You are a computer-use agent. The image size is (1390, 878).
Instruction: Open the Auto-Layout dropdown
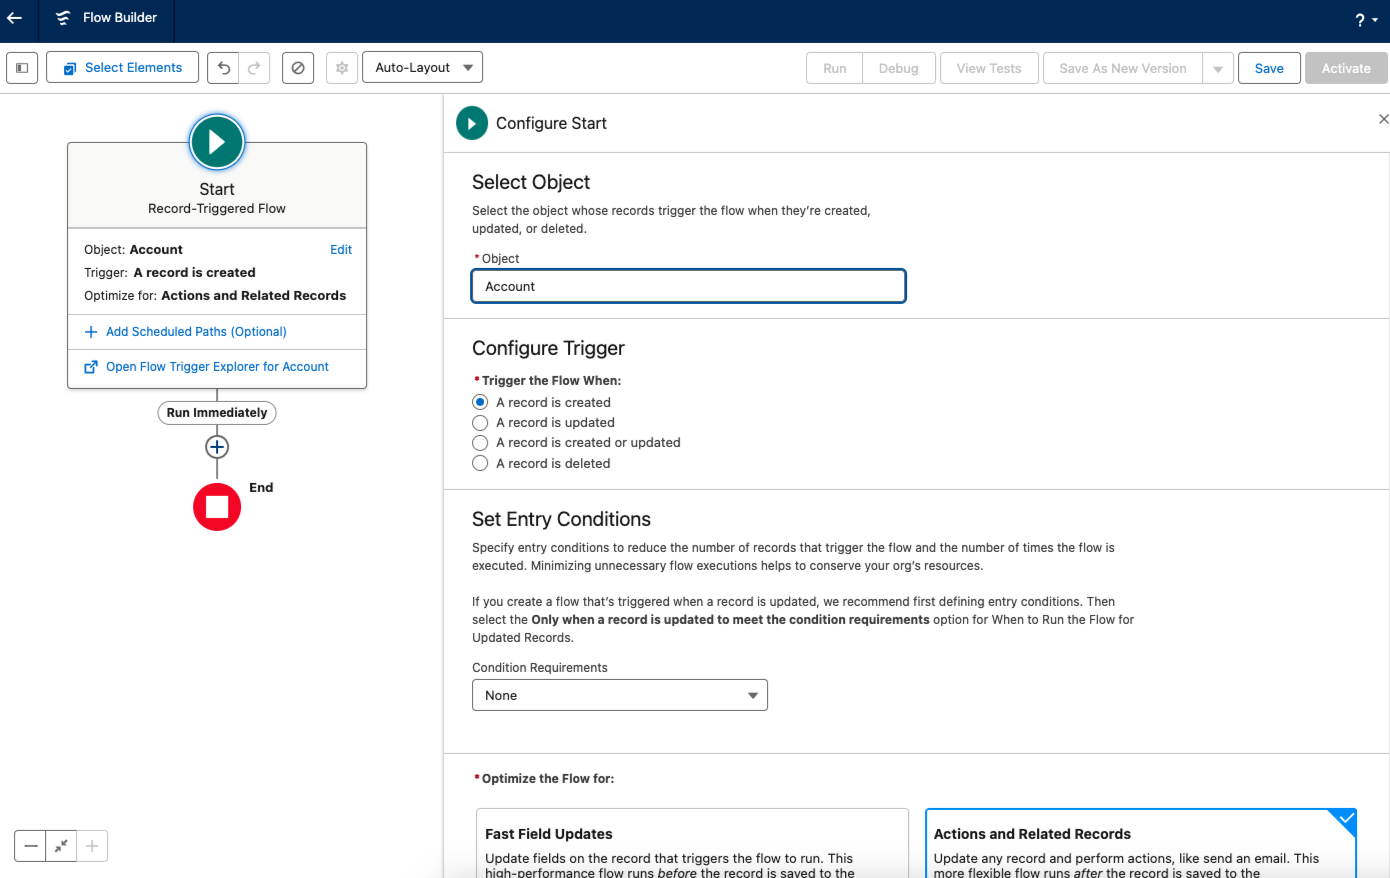[x=422, y=68]
